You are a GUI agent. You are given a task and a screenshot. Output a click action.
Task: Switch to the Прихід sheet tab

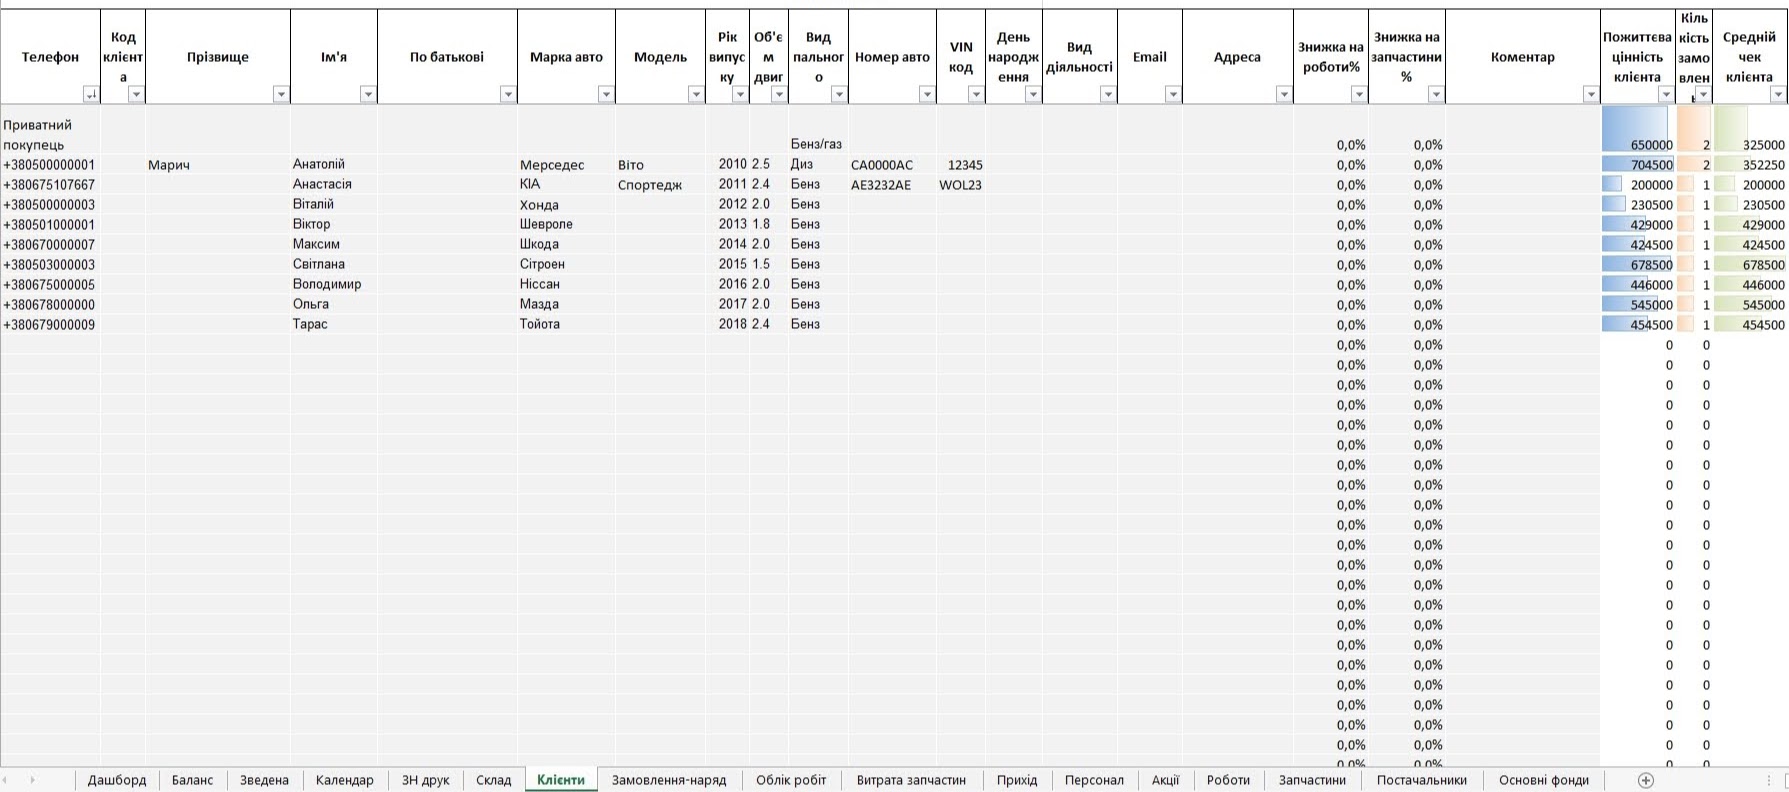(1017, 780)
